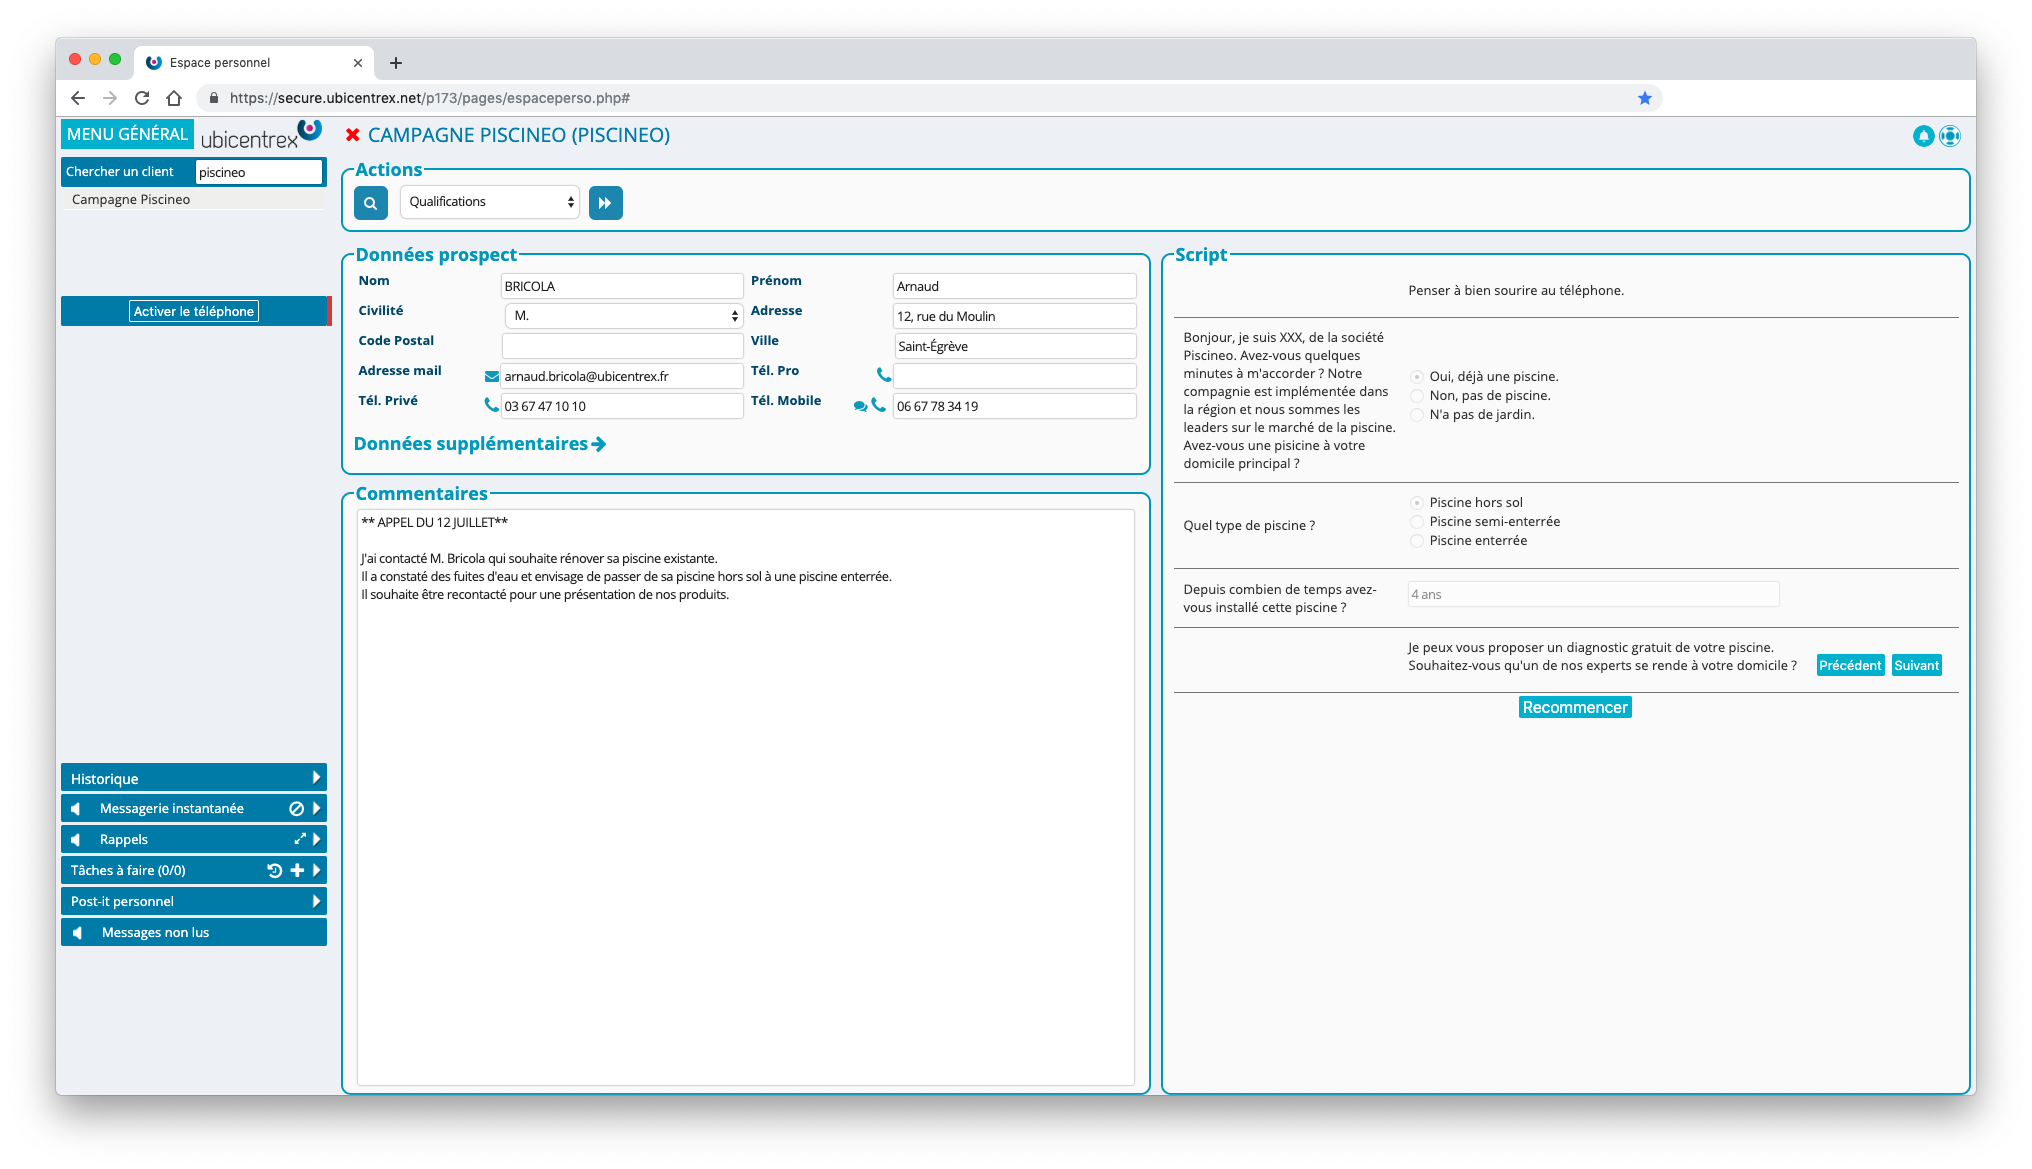
Task: Select the Espace personnel browser tab
Action: point(254,63)
